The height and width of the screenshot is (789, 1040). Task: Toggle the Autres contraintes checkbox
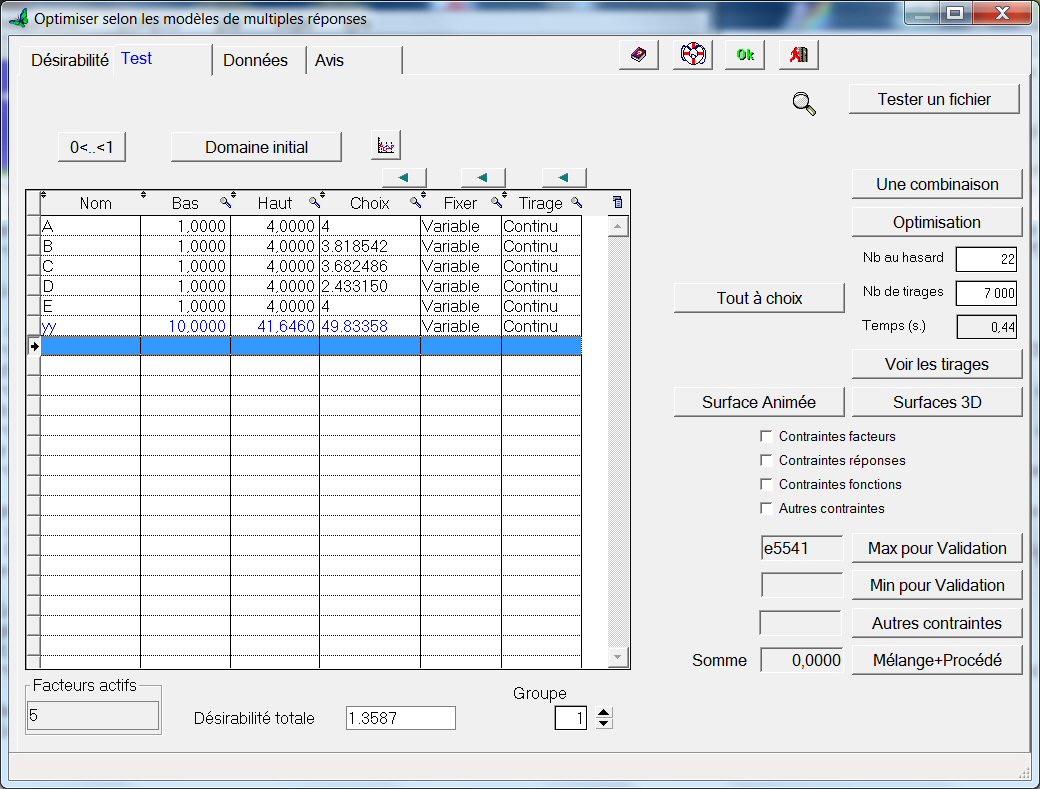[x=767, y=509]
